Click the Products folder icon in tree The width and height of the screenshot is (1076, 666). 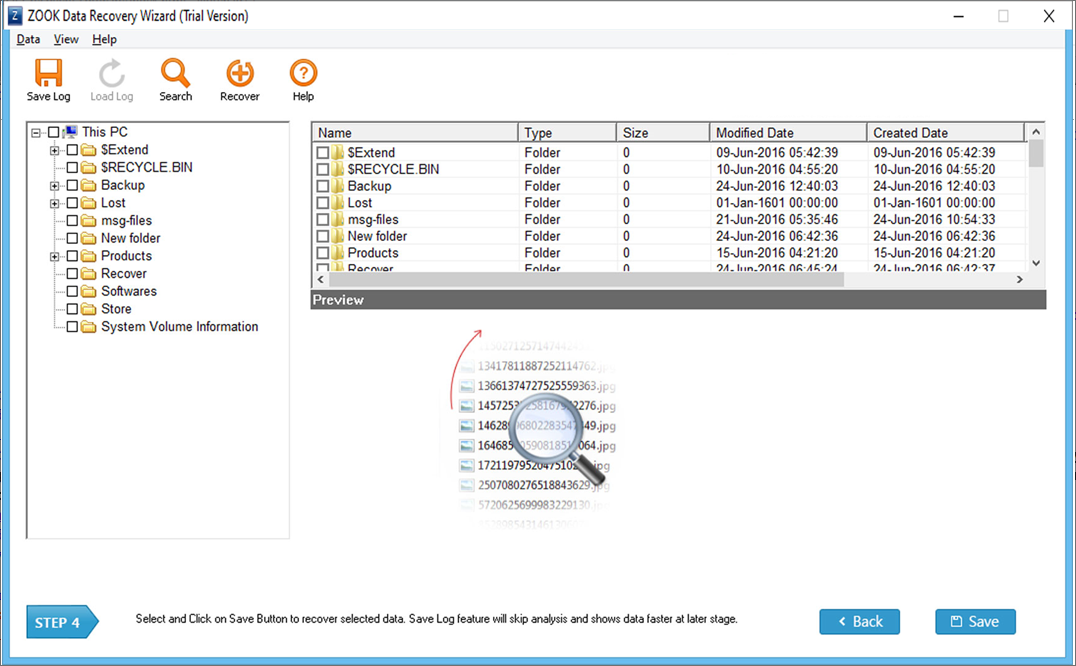[x=89, y=256]
